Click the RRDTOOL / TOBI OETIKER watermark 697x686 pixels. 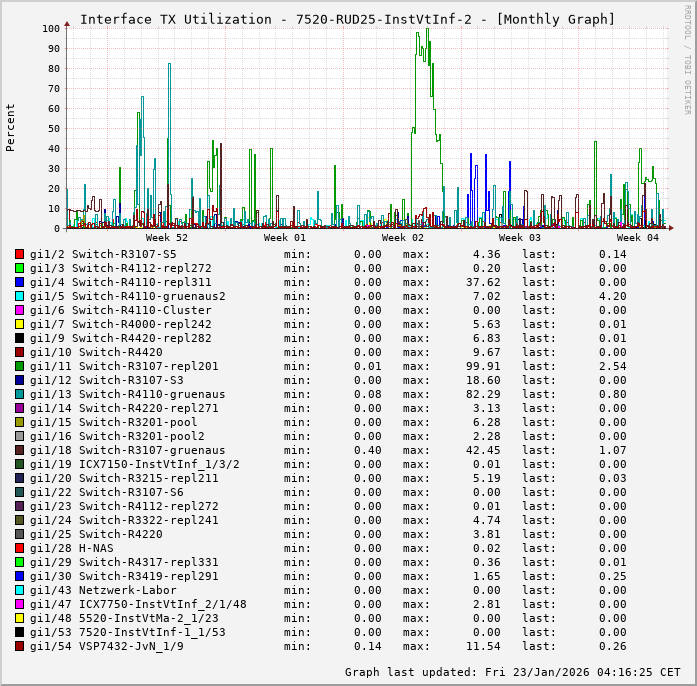pyautogui.click(x=687, y=58)
